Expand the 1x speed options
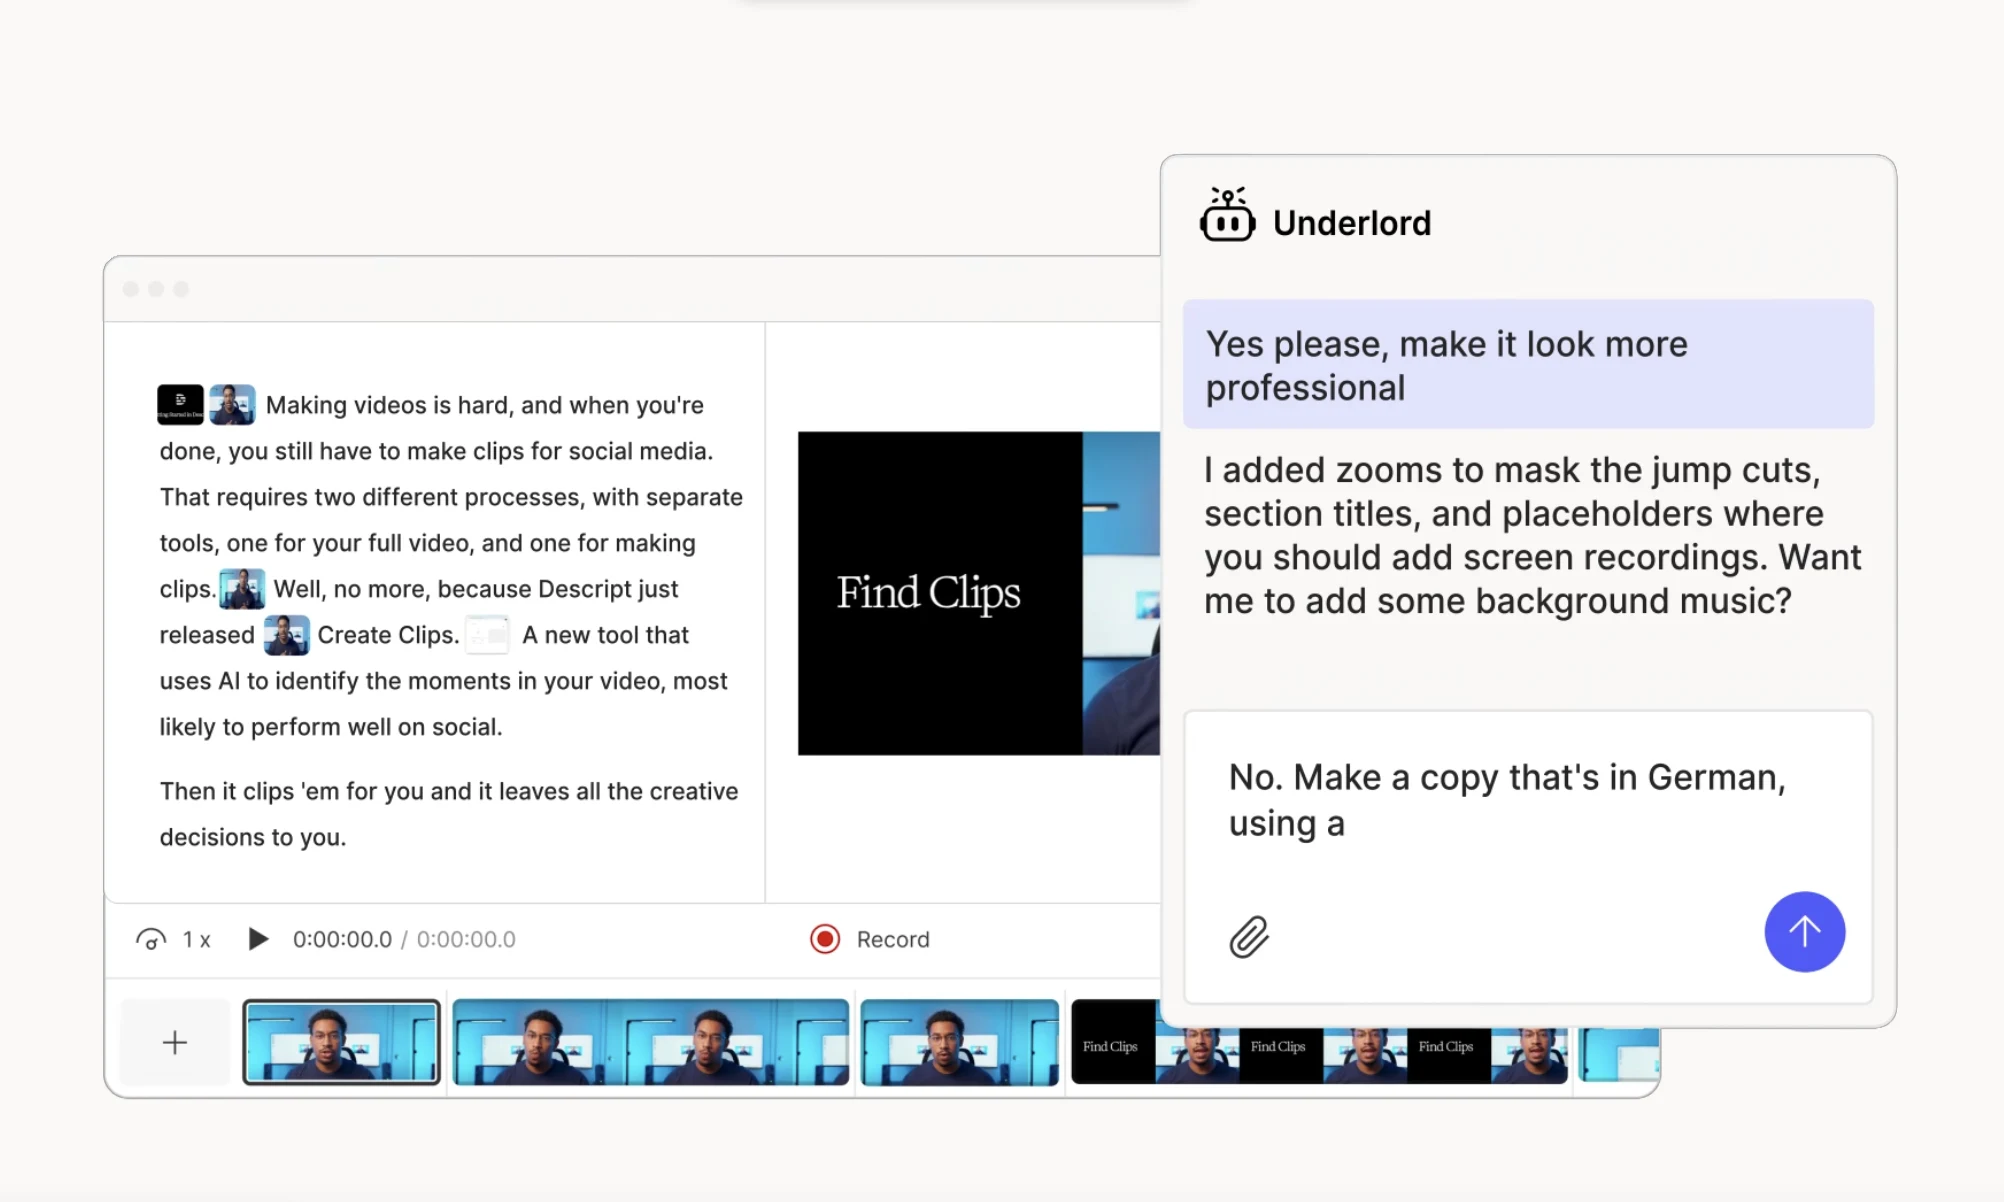 click(x=196, y=939)
